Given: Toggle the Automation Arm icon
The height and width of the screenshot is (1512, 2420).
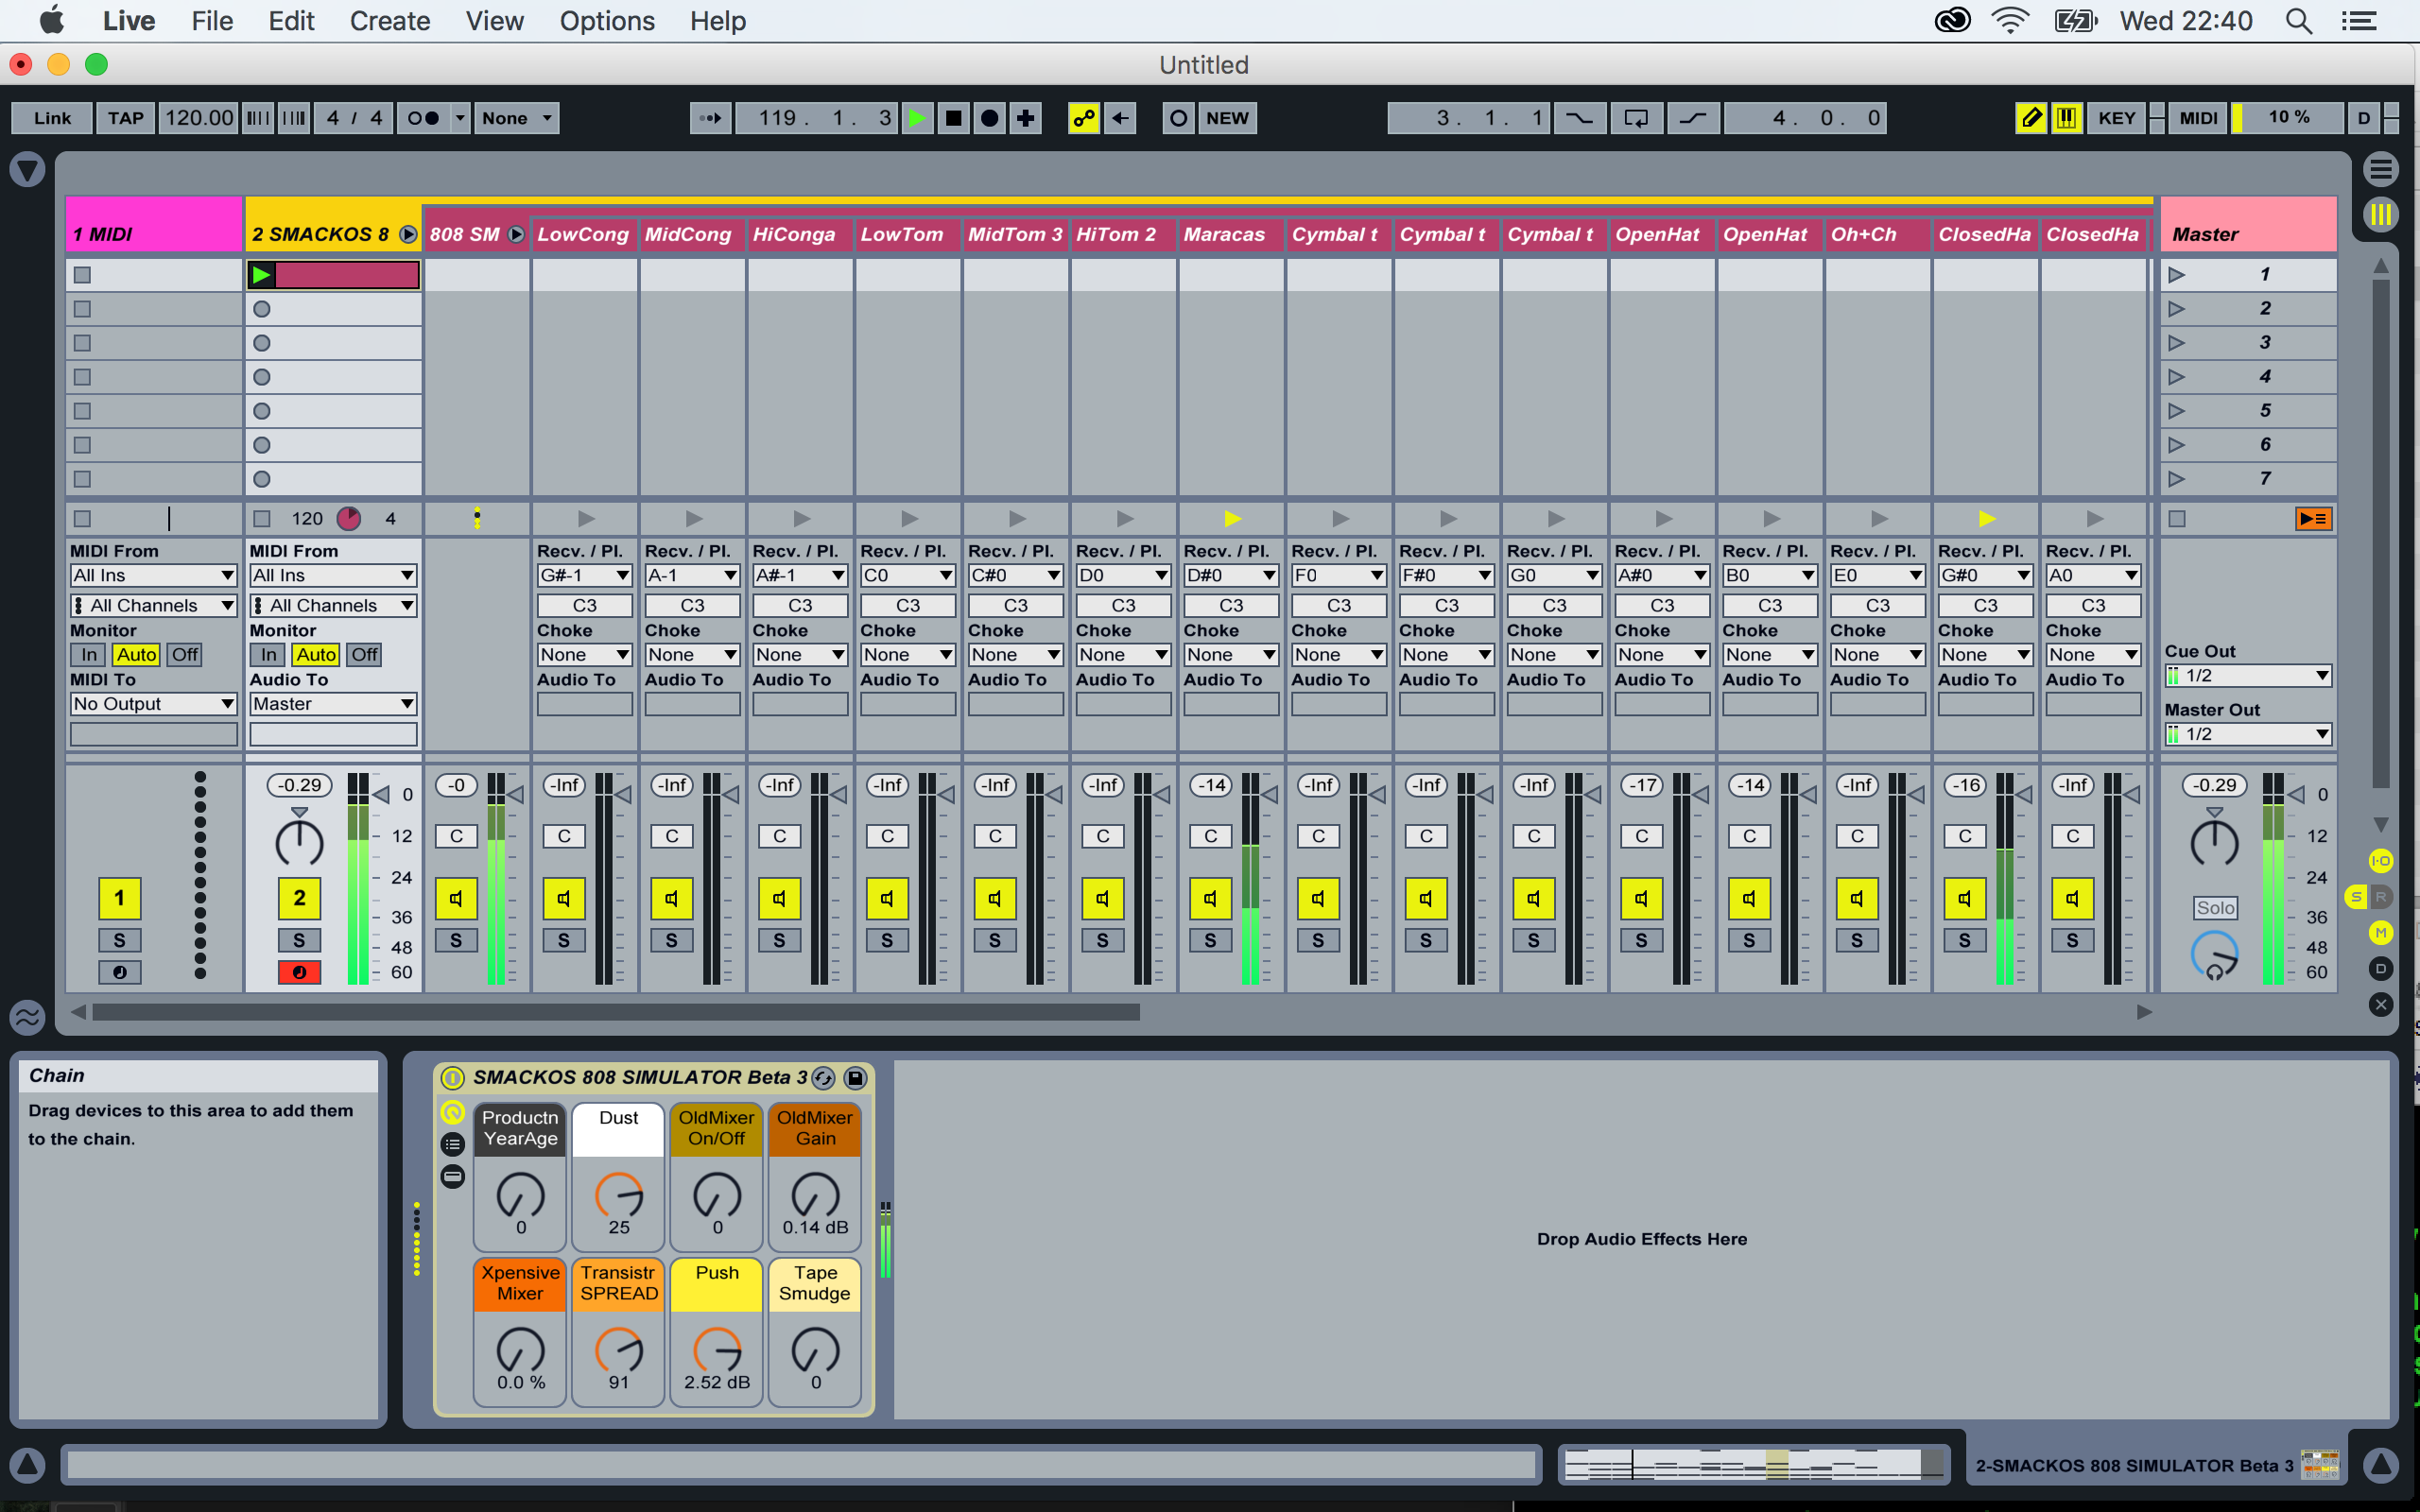Looking at the screenshot, I should (x=1083, y=118).
